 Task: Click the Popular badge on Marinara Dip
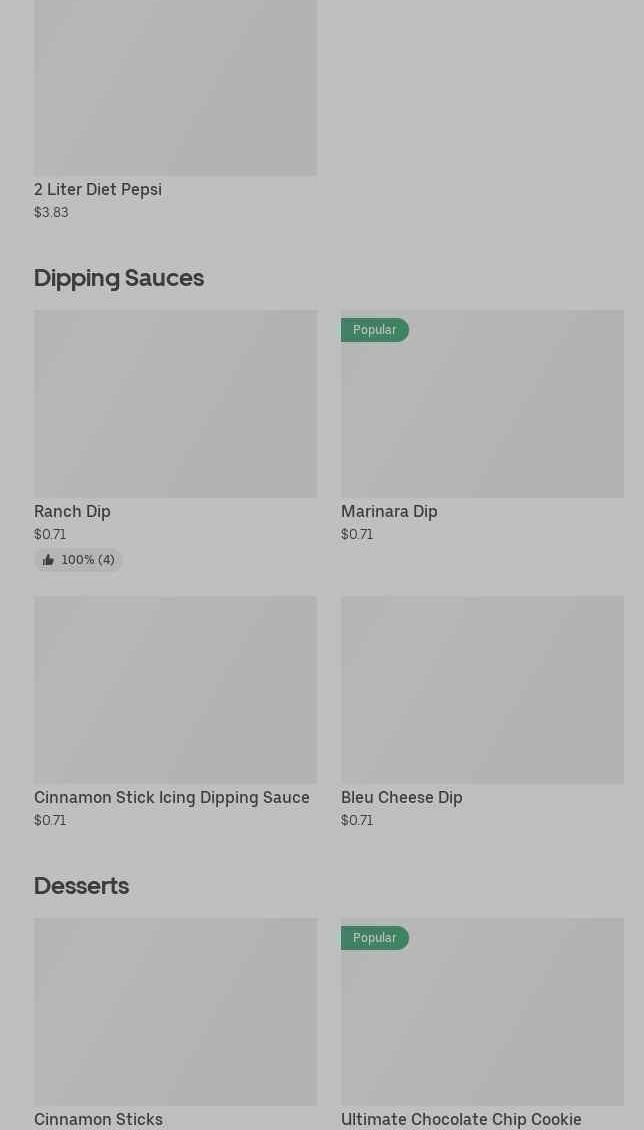click(x=375, y=330)
